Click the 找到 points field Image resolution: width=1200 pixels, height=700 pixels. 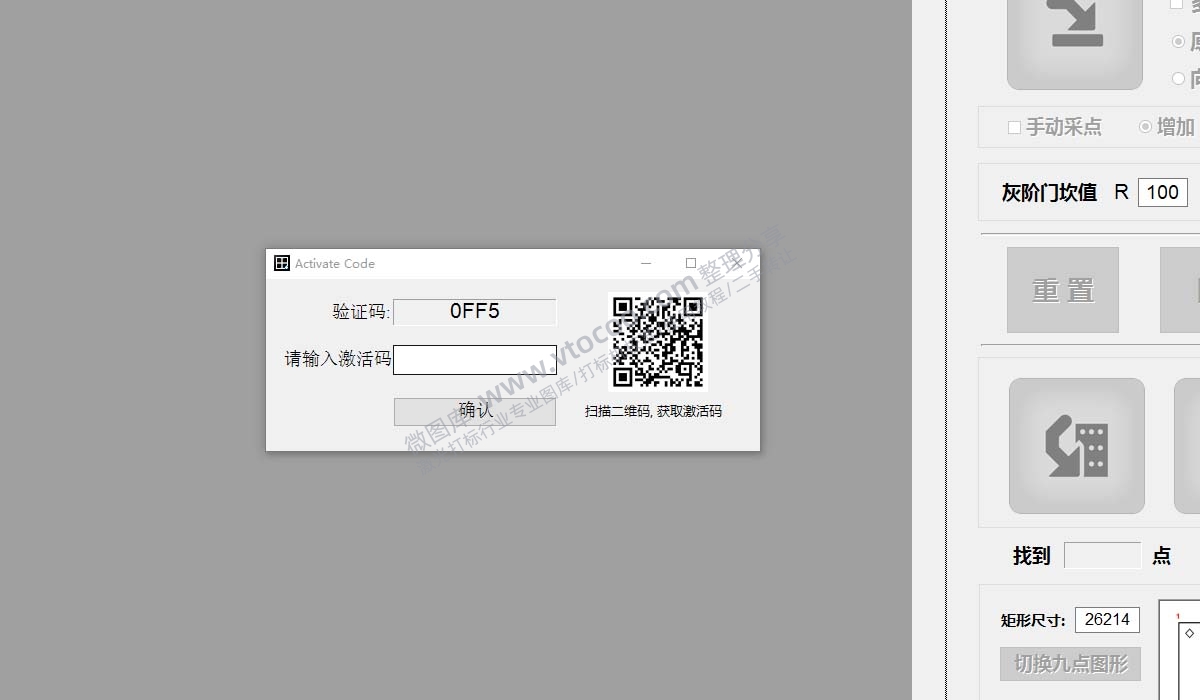point(1101,555)
